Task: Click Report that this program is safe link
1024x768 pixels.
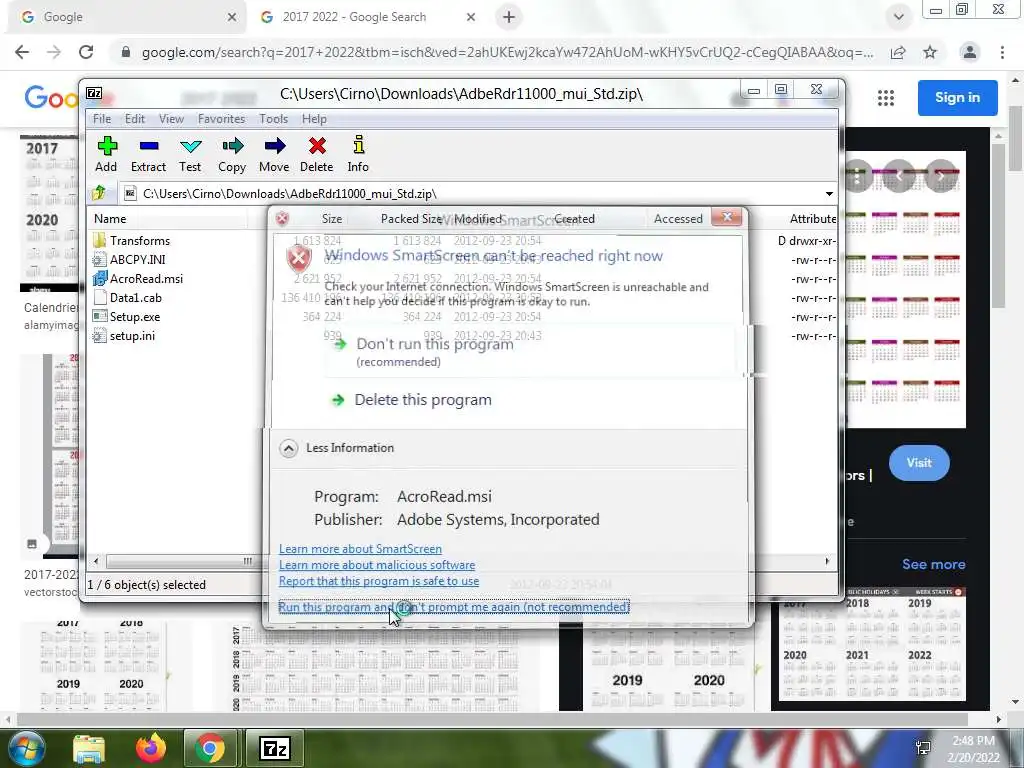Action: [x=379, y=581]
